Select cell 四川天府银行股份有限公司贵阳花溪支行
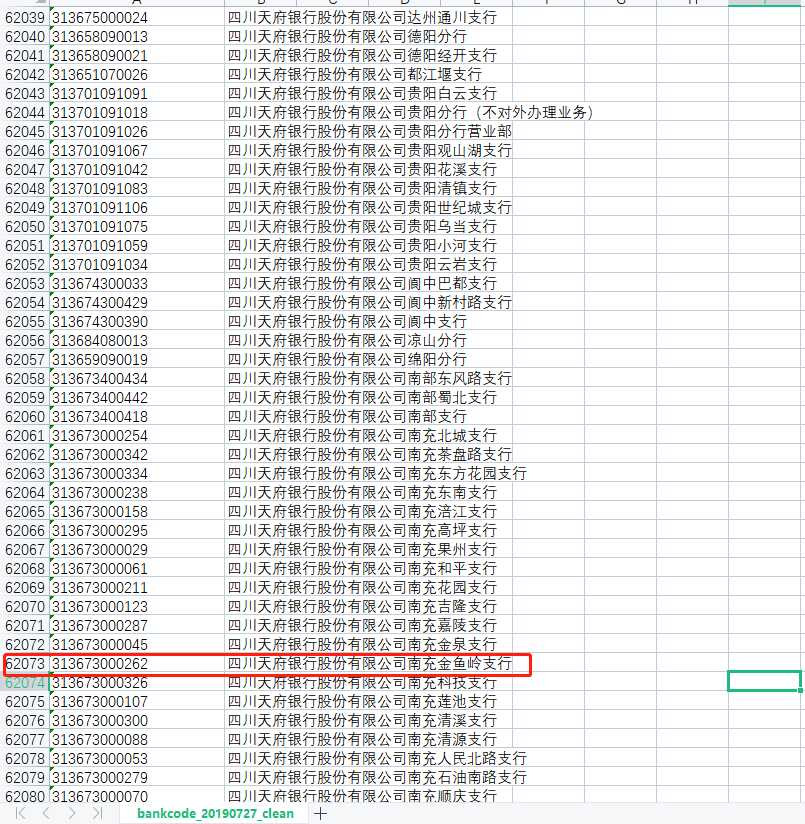Viewport: 805px width, 824px height. 362,170
